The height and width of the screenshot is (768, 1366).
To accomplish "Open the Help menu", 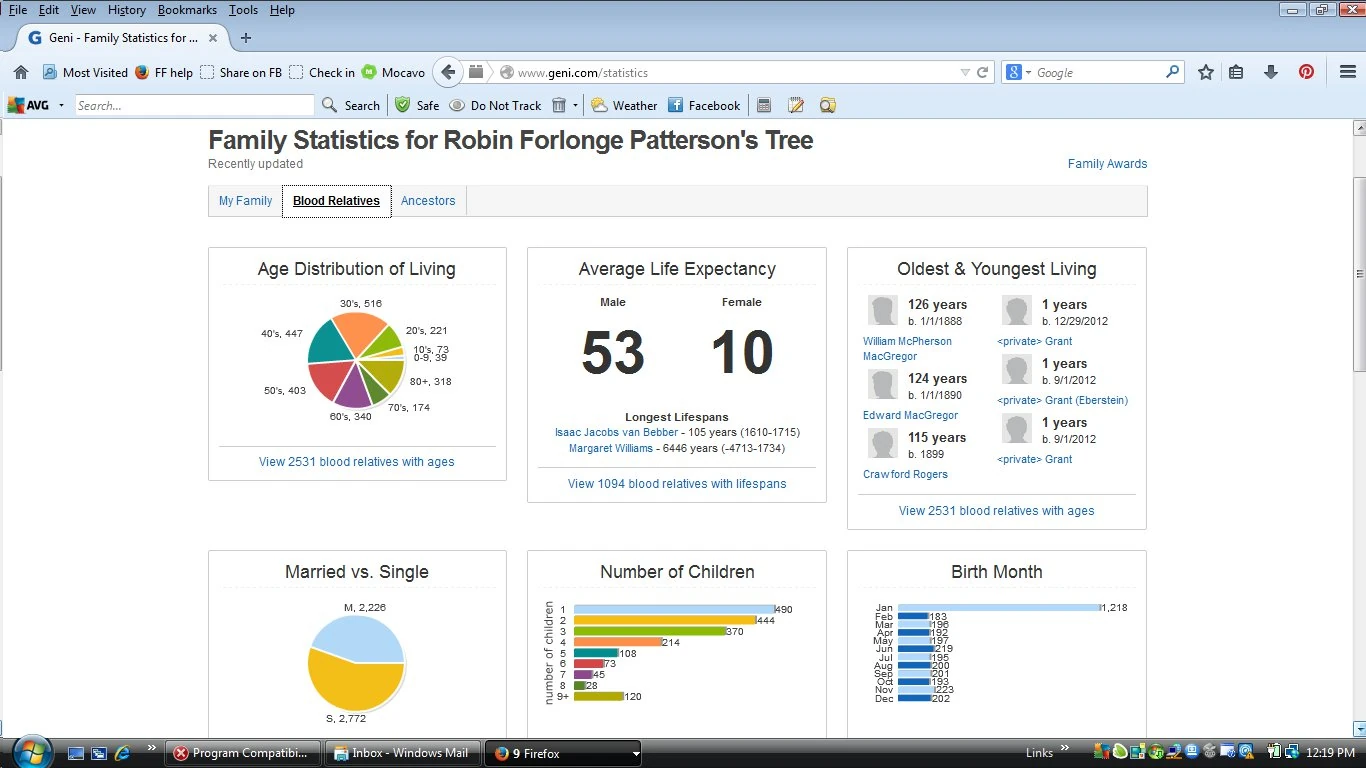I will 282,10.
